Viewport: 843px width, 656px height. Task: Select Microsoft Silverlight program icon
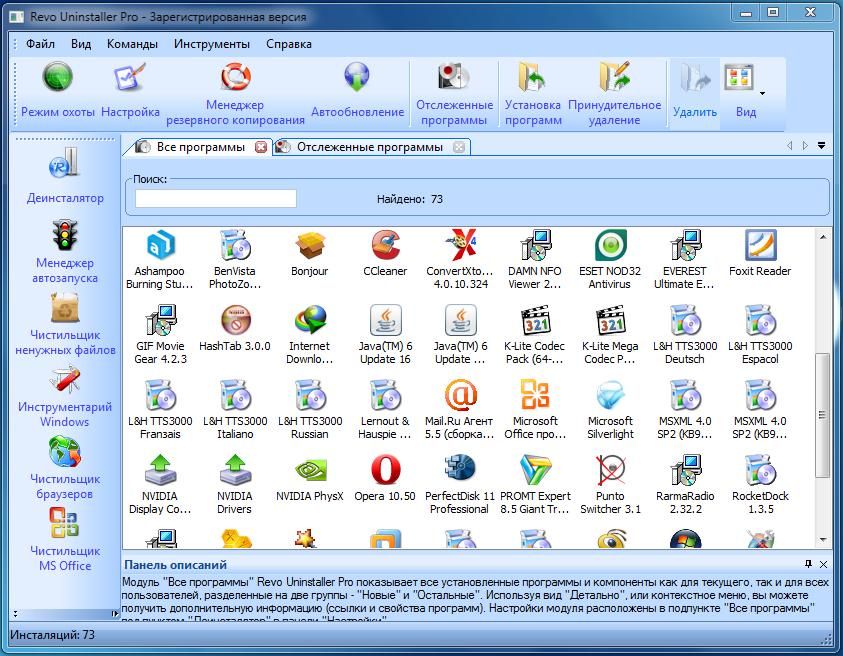click(610, 395)
